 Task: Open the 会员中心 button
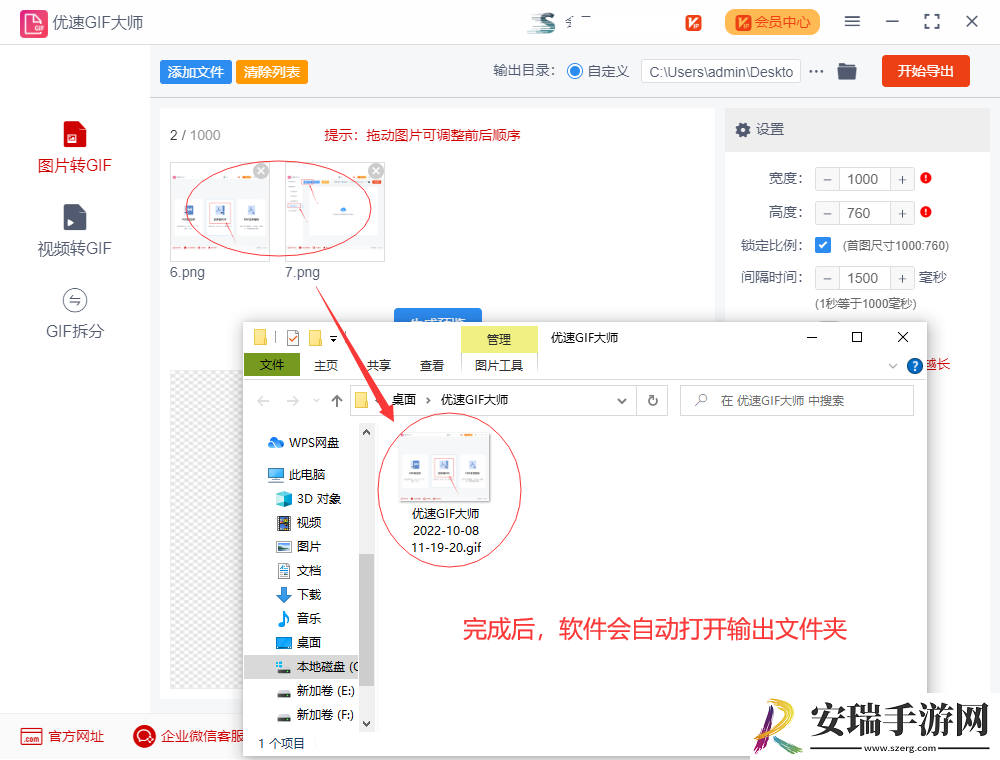[772, 22]
